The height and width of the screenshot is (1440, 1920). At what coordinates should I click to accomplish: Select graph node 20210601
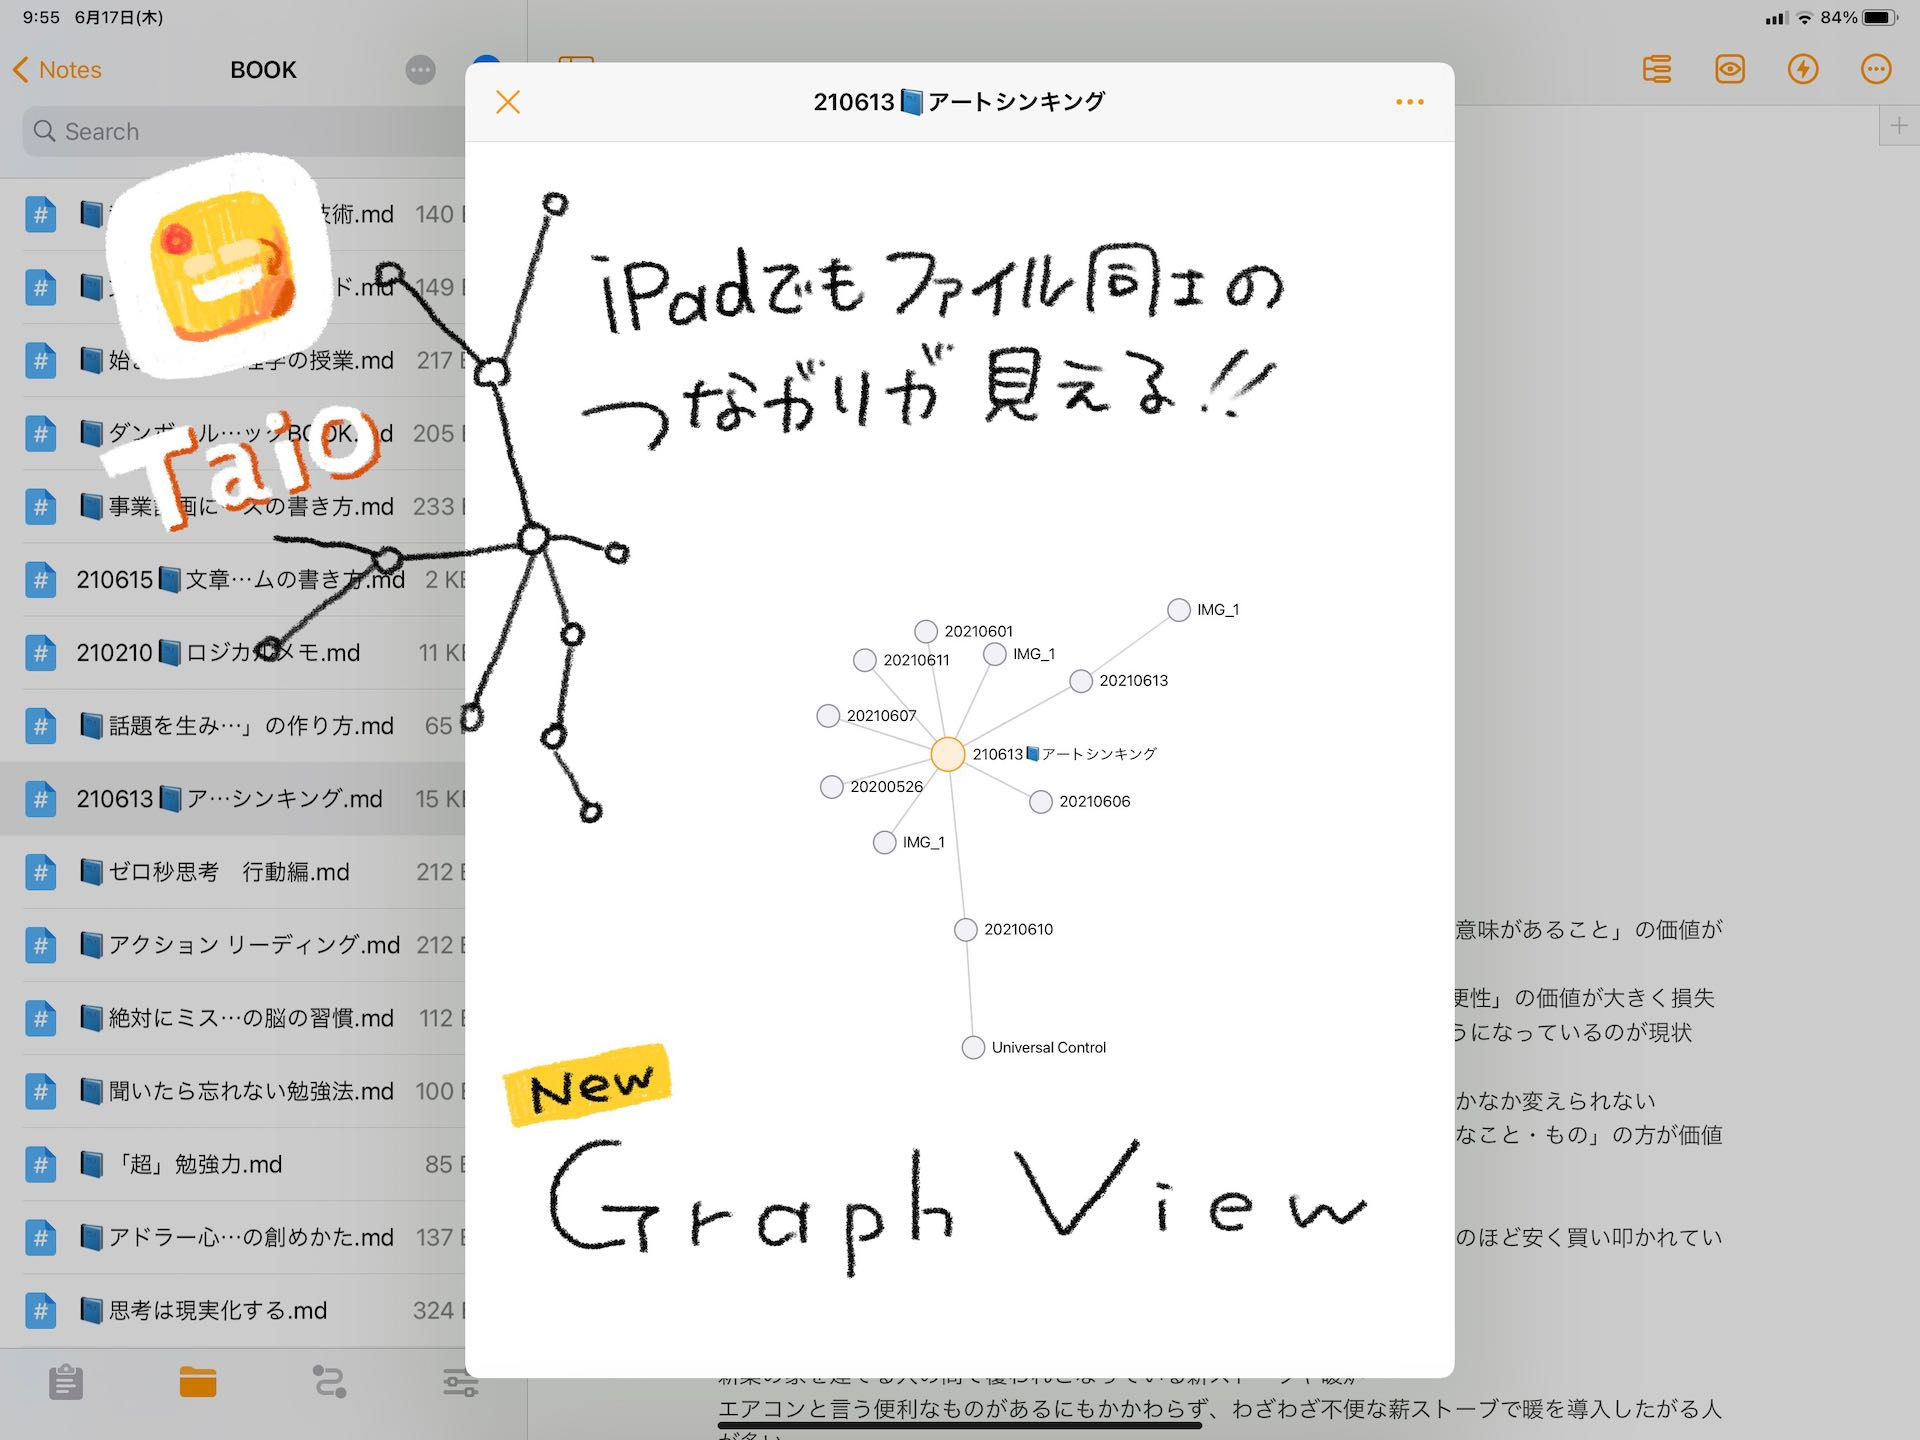[926, 631]
